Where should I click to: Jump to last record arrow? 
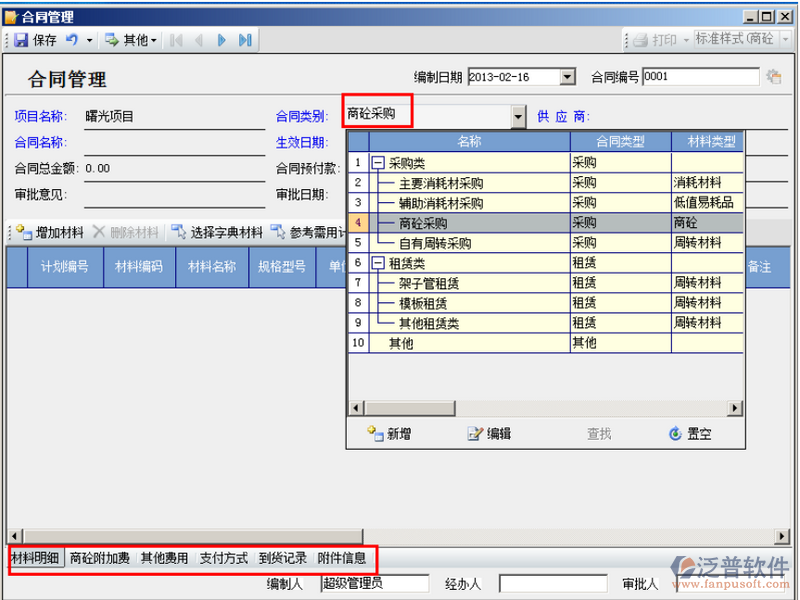(244, 40)
